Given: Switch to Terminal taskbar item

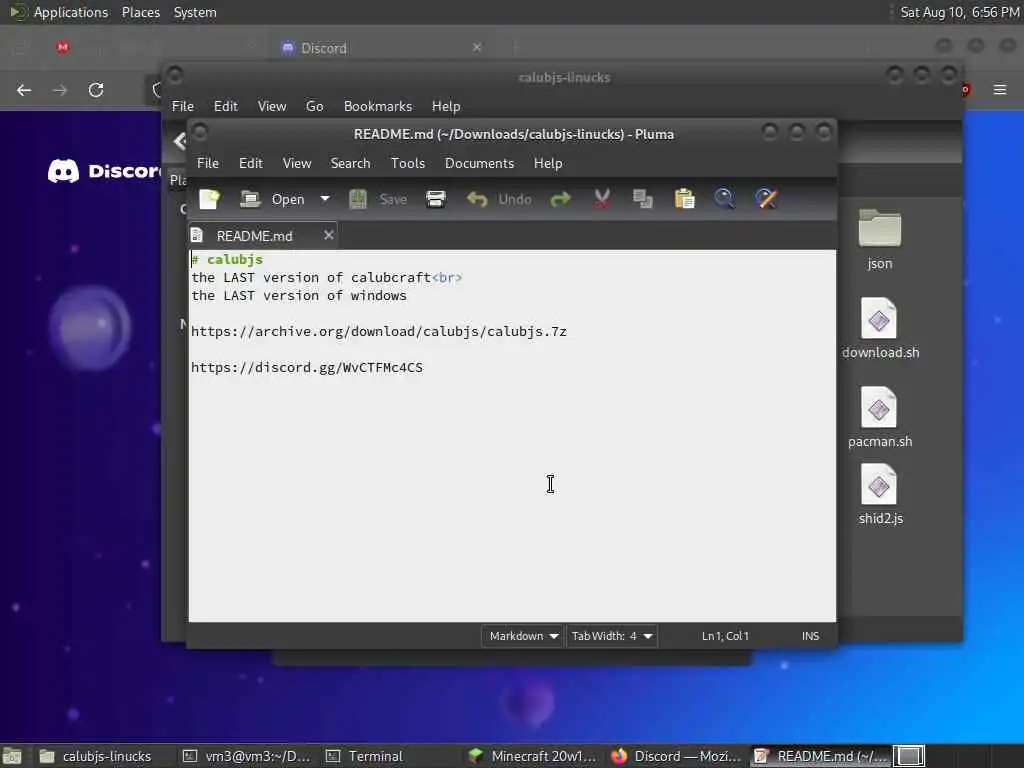Looking at the screenshot, I should (x=364, y=756).
